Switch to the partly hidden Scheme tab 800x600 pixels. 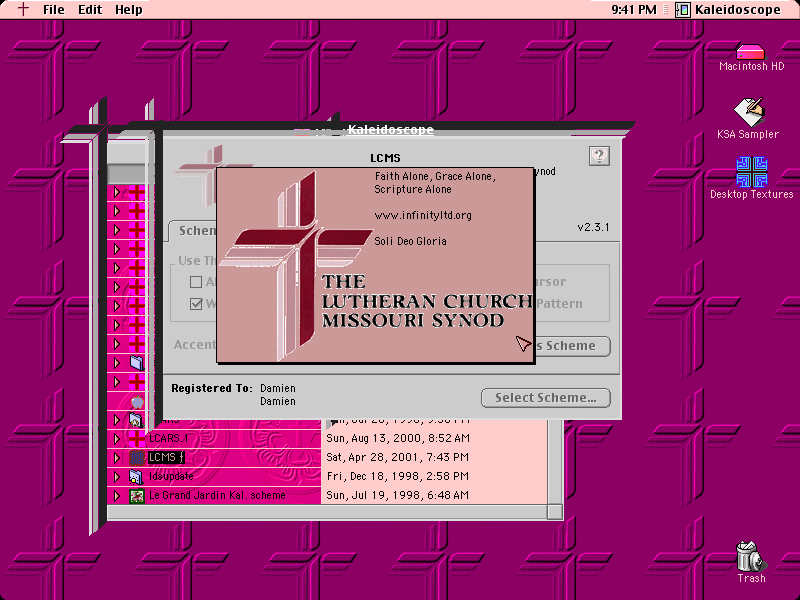[193, 231]
